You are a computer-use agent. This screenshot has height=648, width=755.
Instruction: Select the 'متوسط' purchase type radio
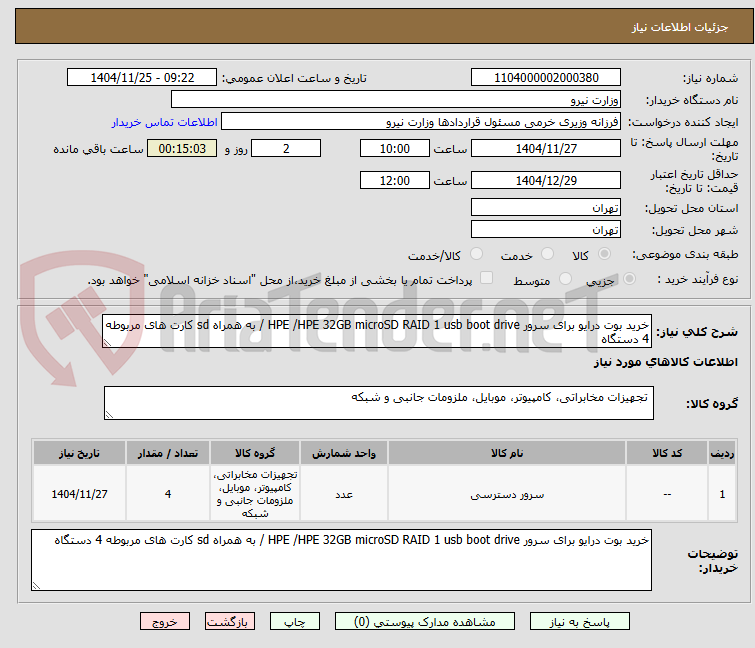tap(565, 279)
